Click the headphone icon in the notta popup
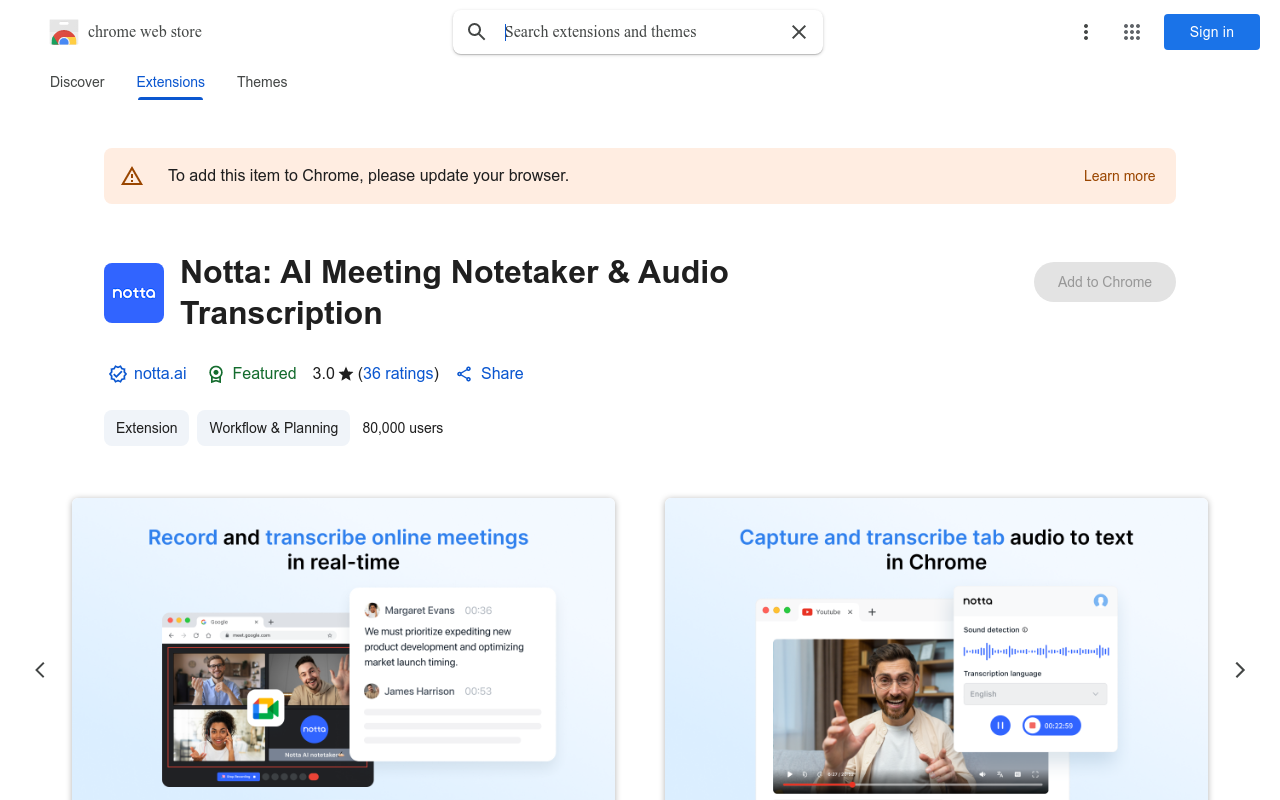Screen dimensions: 1280x800 point(1101,601)
